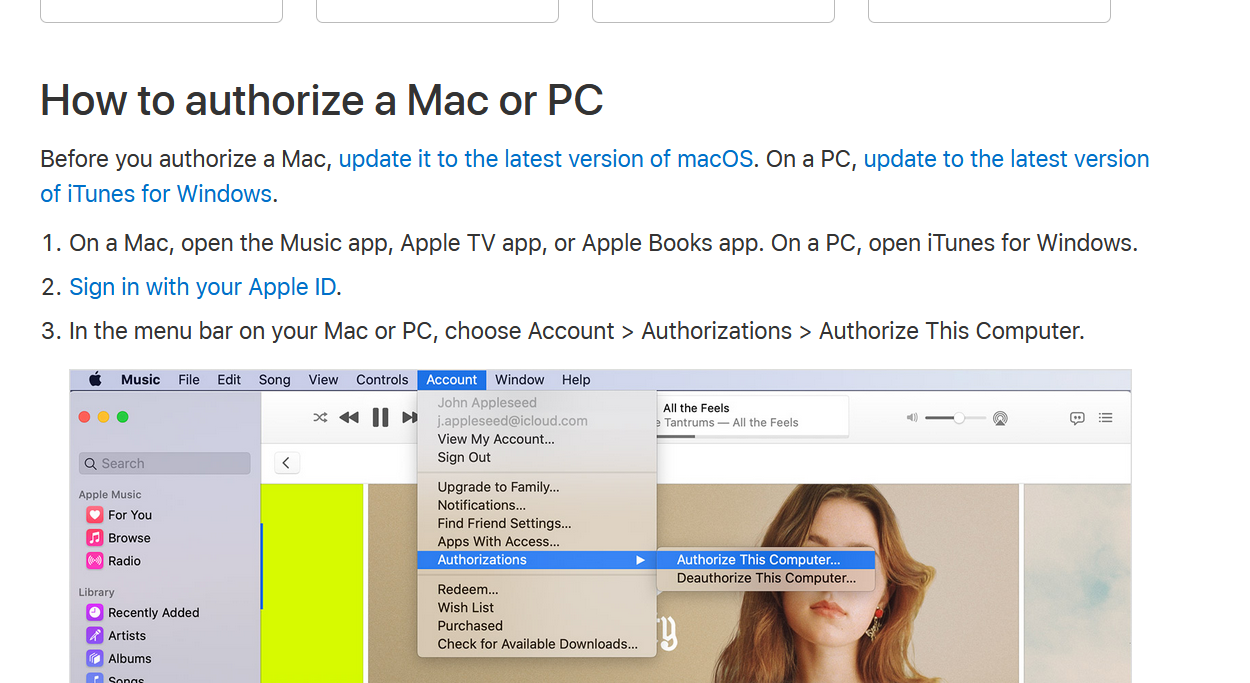This screenshot has width=1250, height=683.
Task: Click the Search field in Music sidebar
Action: [165, 463]
